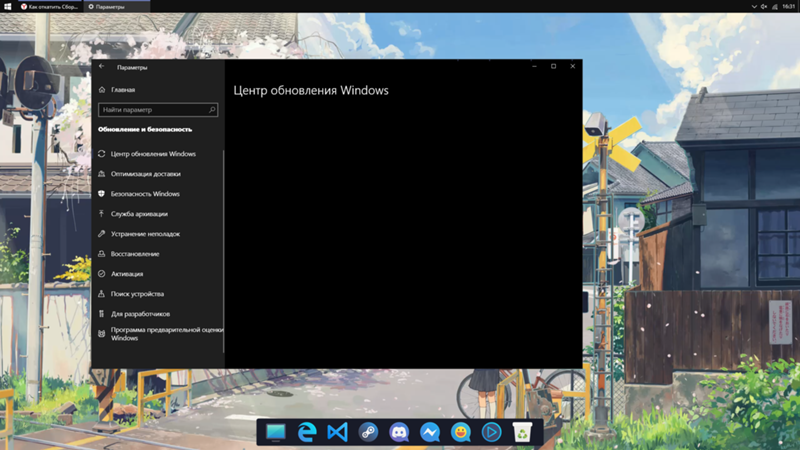Screen dimensions: 800x450
Task: Launch Discord from the dock
Action: pyautogui.click(x=399, y=432)
